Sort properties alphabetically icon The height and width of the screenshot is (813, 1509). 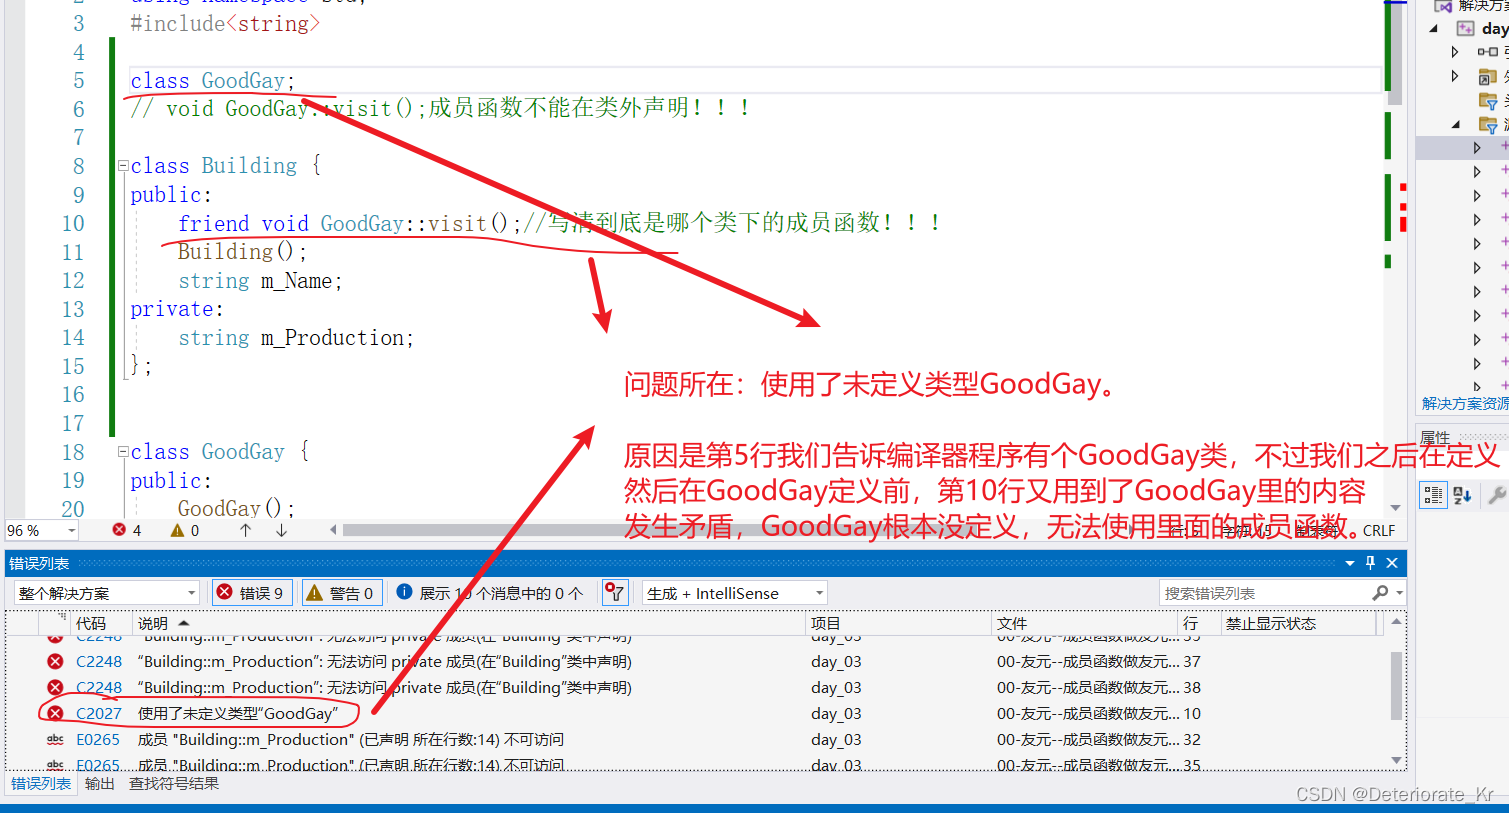pyautogui.click(x=1462, y=494)
